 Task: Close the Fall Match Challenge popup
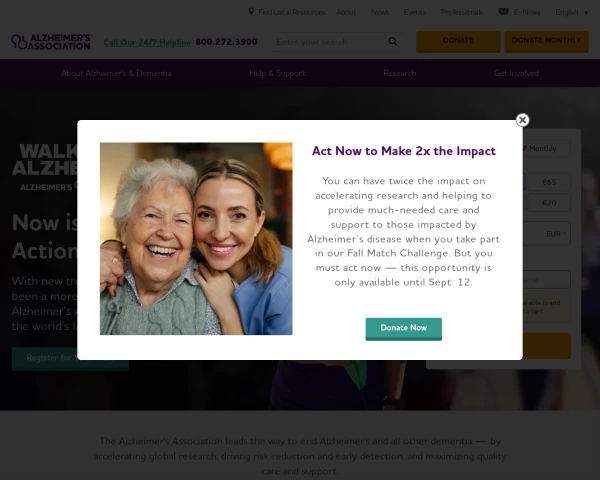pyautogui.click(x=522, y=120)
